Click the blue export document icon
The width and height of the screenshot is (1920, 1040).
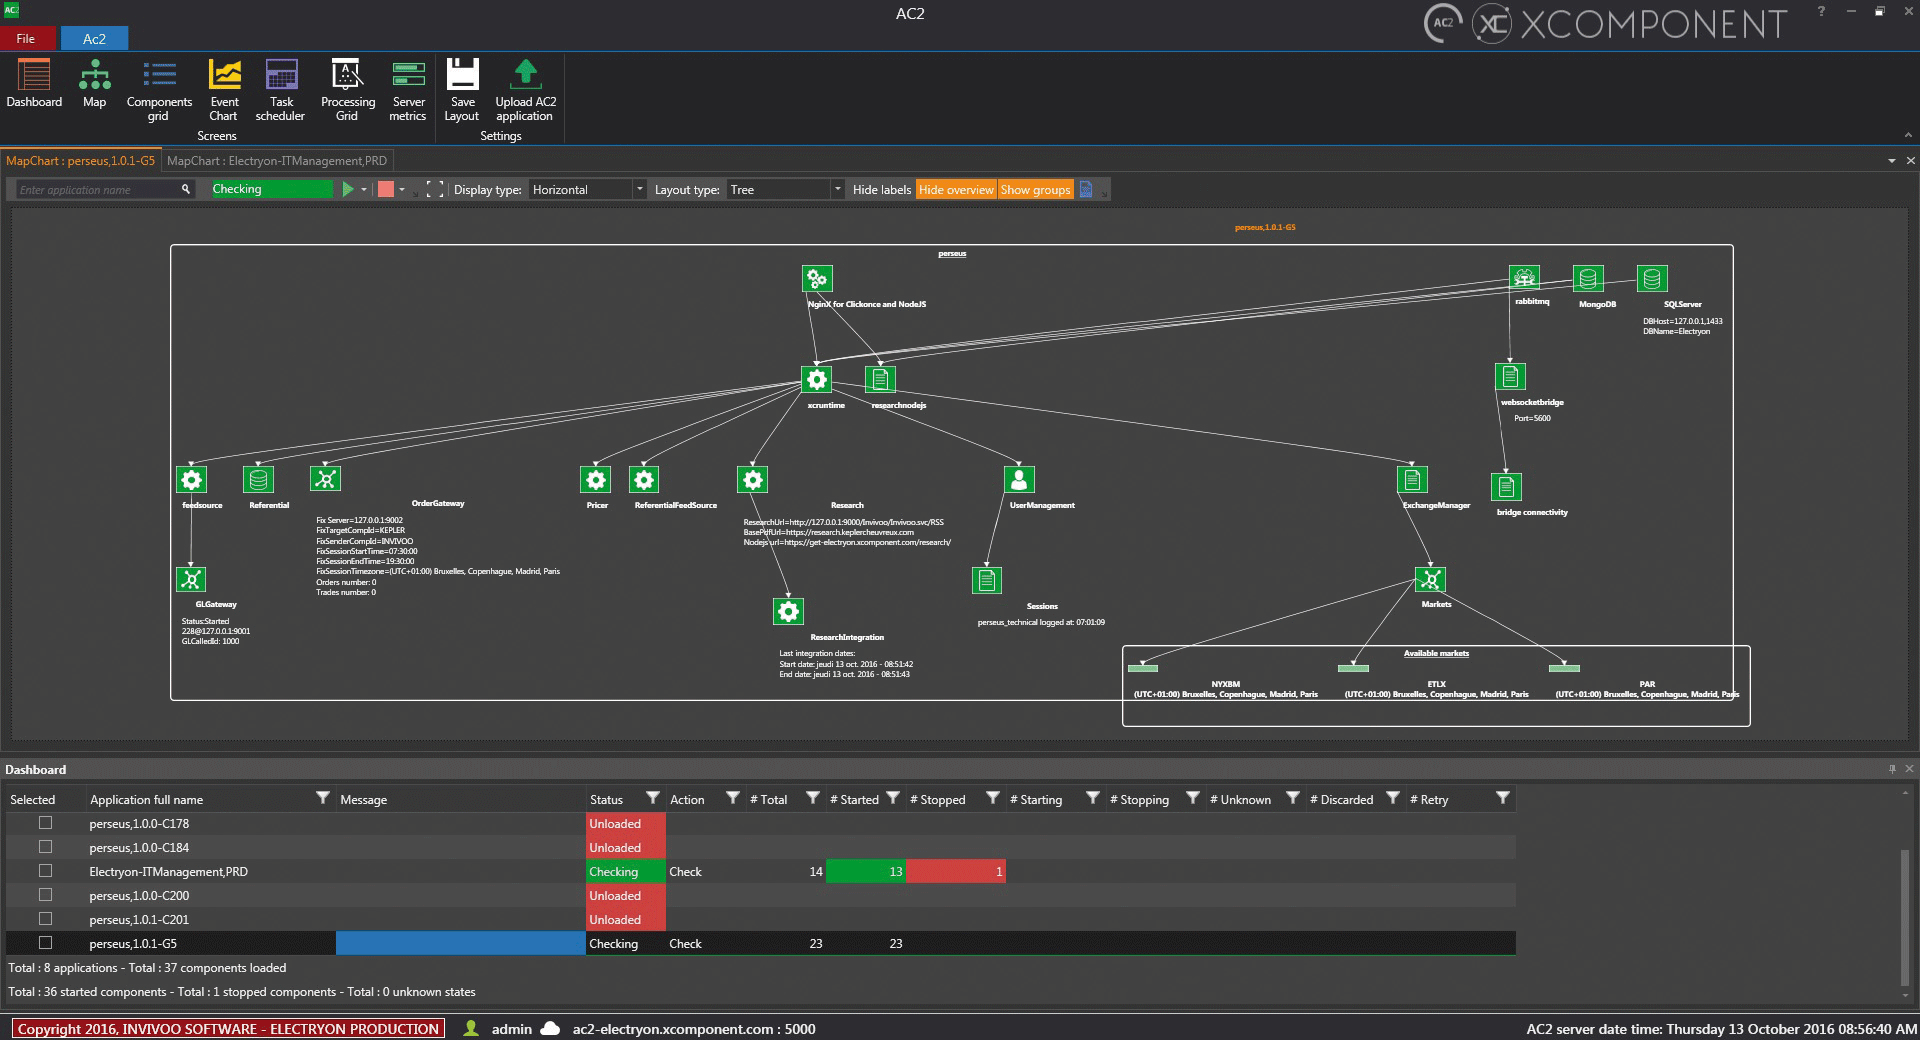[1085, 189]
